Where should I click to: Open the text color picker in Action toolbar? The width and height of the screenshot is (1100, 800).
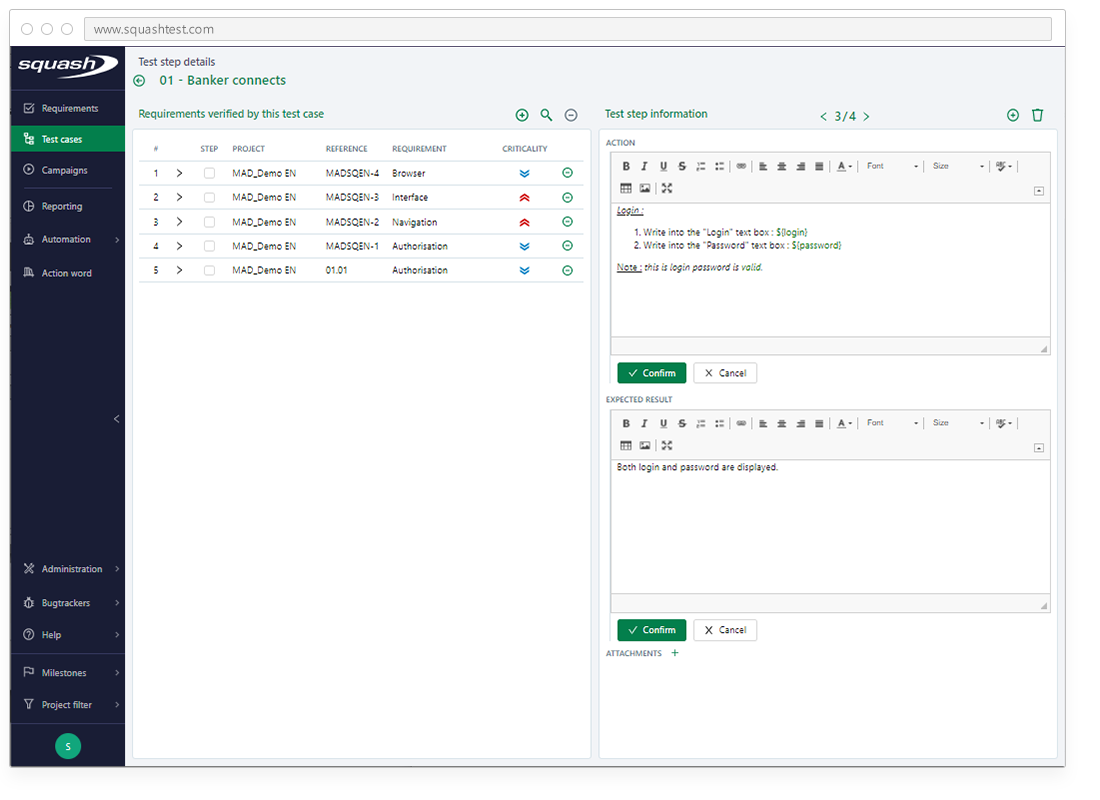tap(843, 166)
